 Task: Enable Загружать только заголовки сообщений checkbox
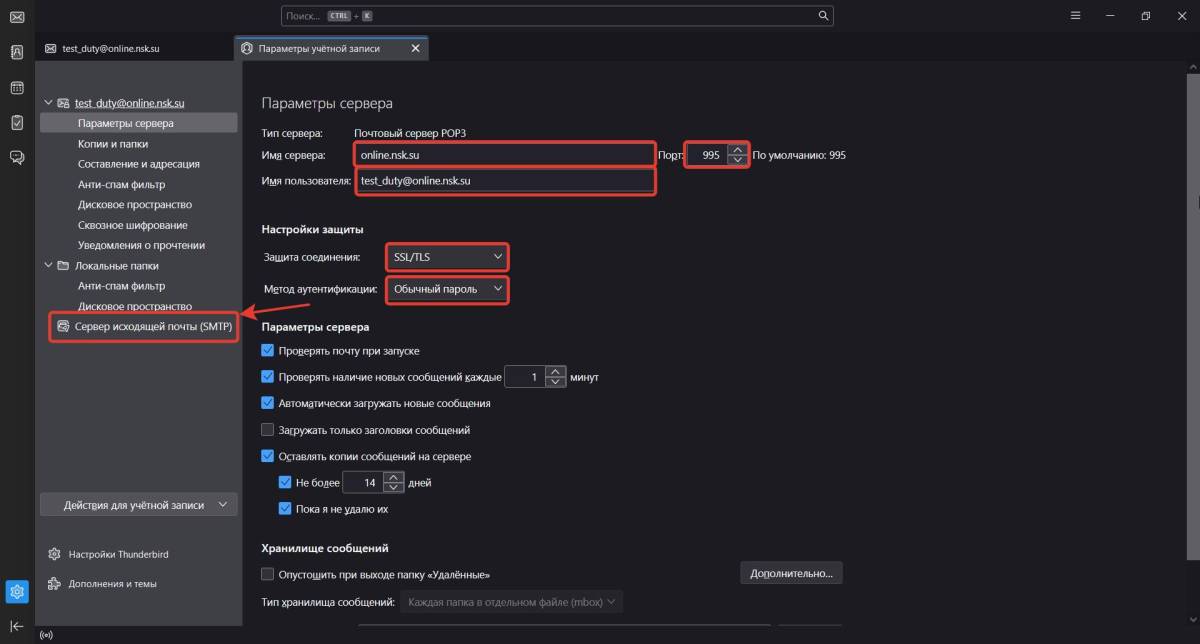coord(267,430)
